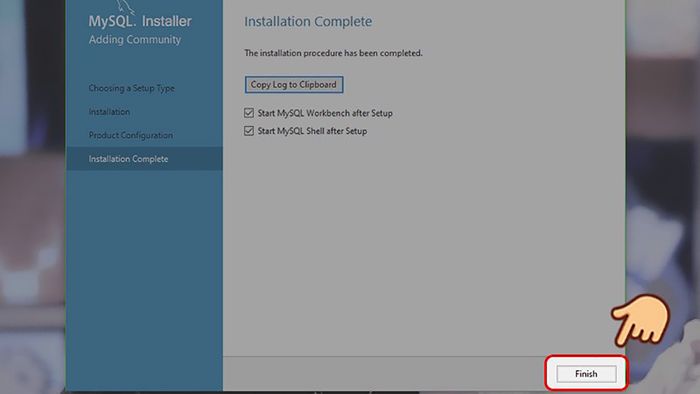Viewport: 700px width, 394px height.
Task: Select the Installation step in sidebar
Action: [109, 112]
